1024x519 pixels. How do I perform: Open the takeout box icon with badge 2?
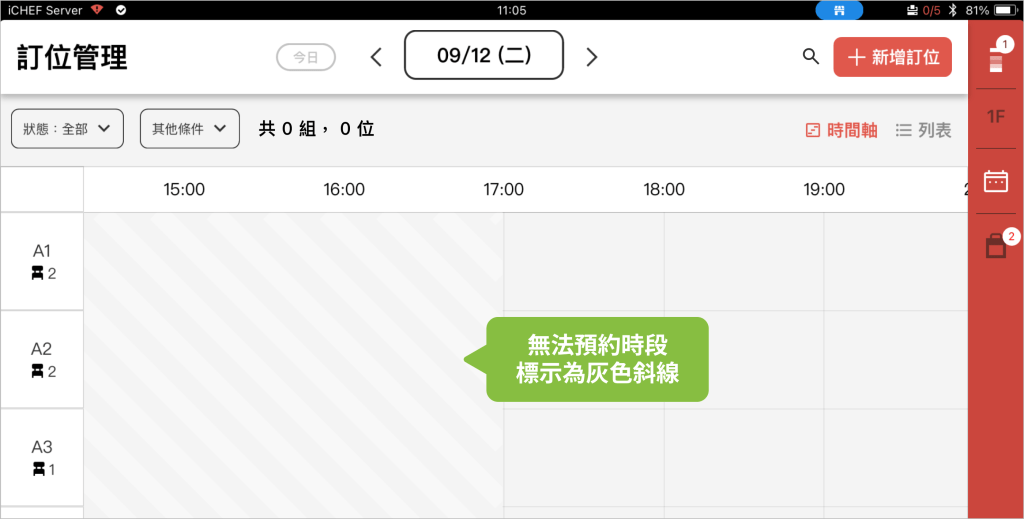(x=996, y=245)
